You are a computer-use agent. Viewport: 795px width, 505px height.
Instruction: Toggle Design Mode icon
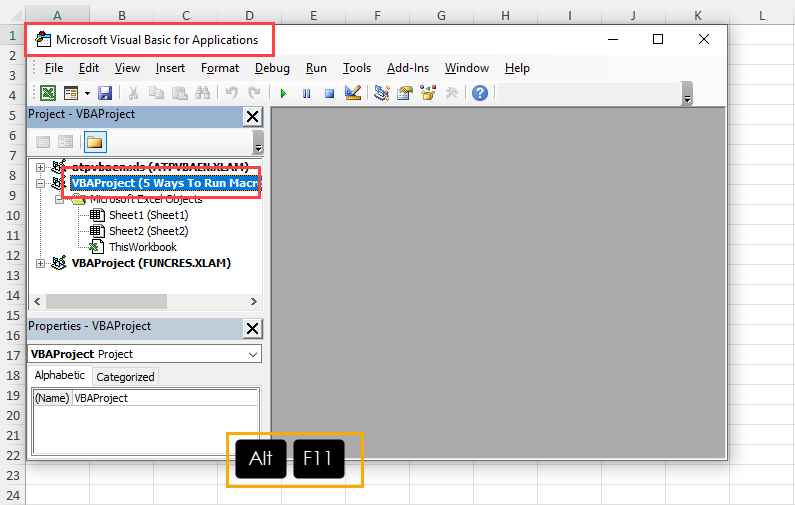353,93
